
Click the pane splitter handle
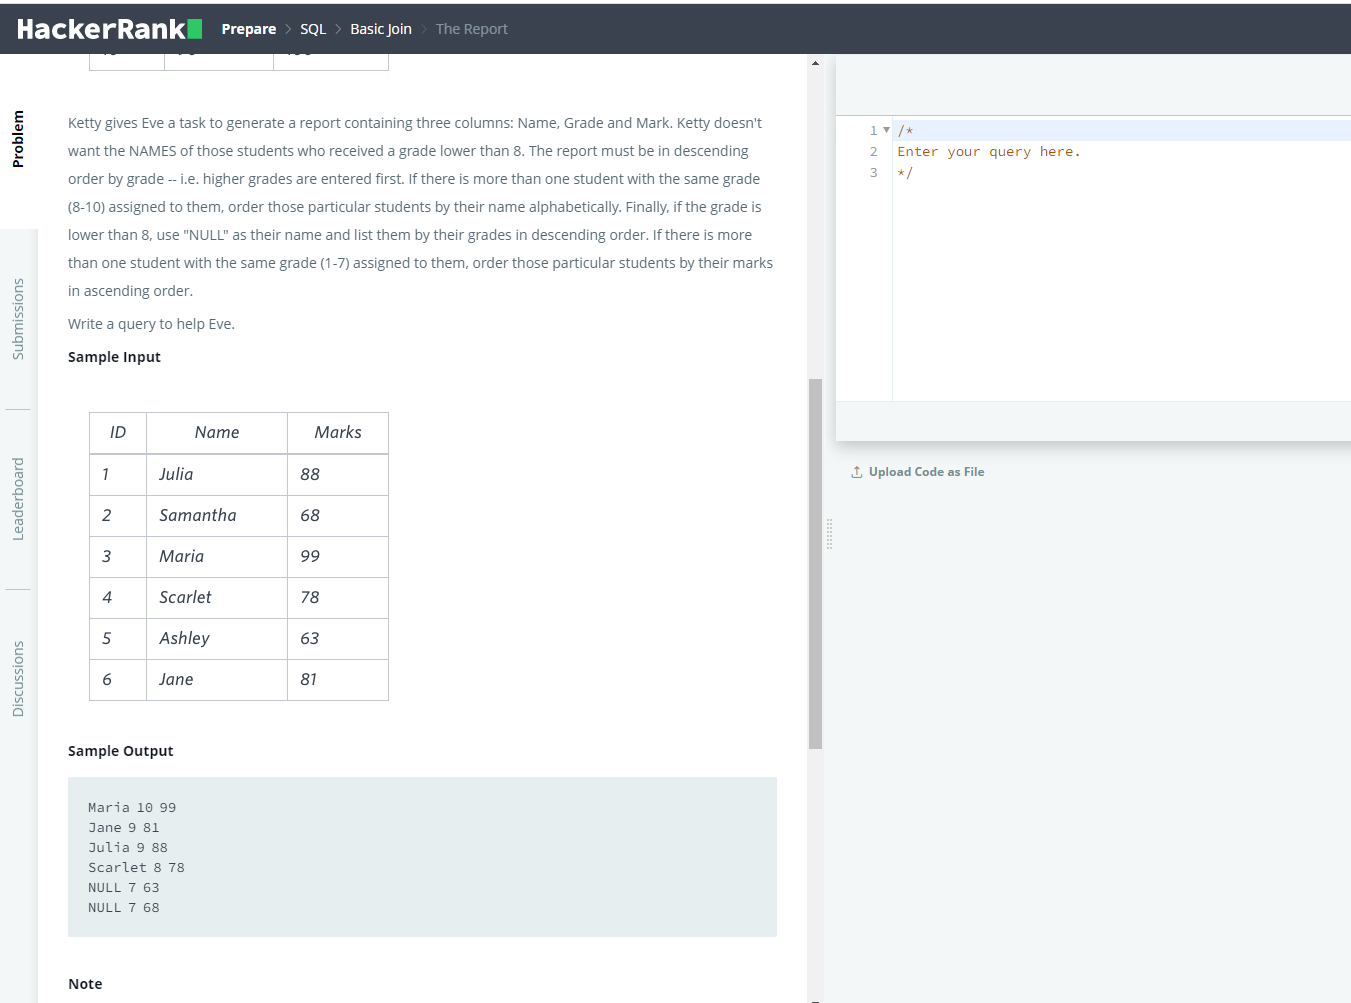point(829,534)
